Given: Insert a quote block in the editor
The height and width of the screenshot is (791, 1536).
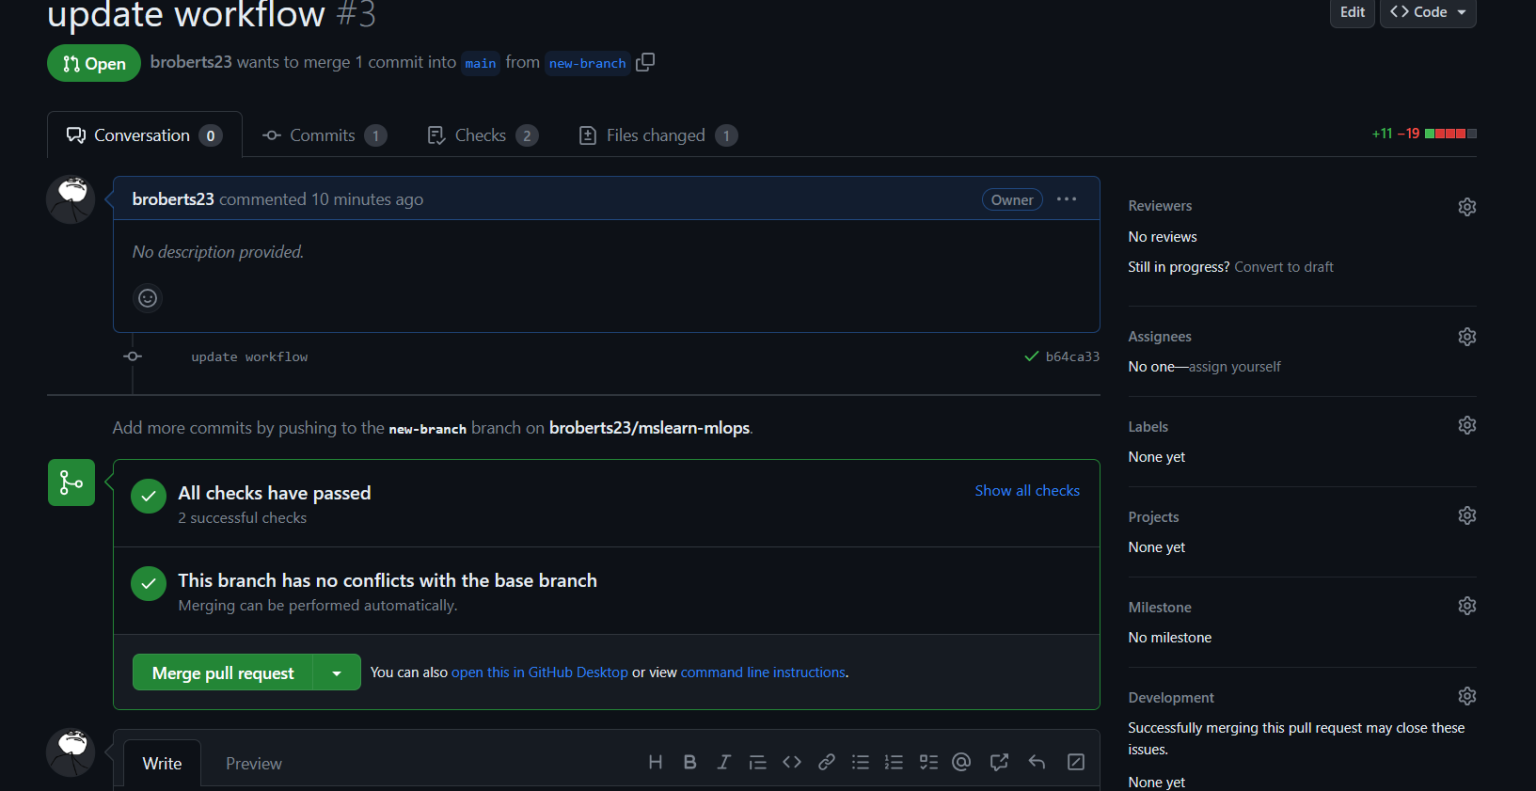Looking at the screenshot, I should pos(758,762).
